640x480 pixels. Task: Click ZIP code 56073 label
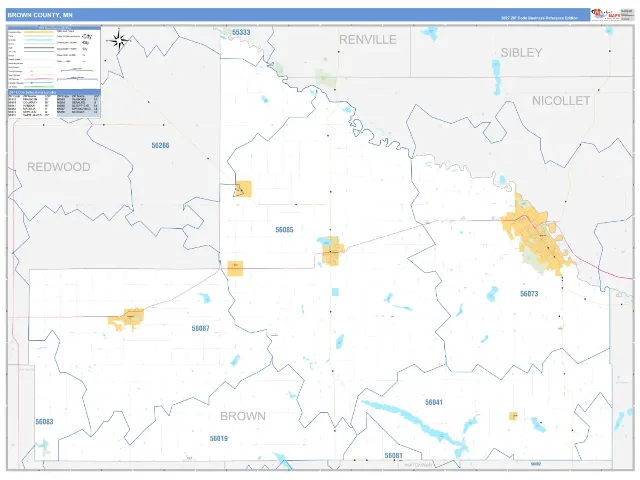[529, 293]
